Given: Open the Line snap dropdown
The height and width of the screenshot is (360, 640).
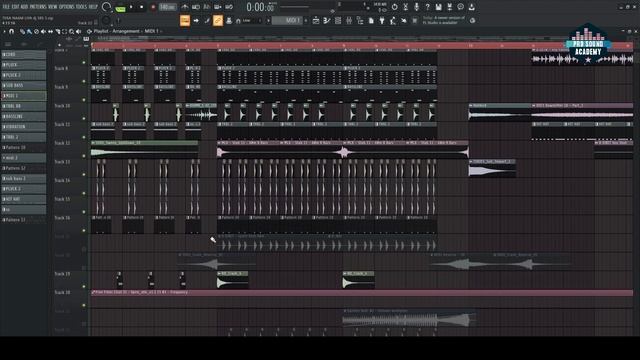Looking at the screenshot, I should pyautogui.click(x=252, y=20).
